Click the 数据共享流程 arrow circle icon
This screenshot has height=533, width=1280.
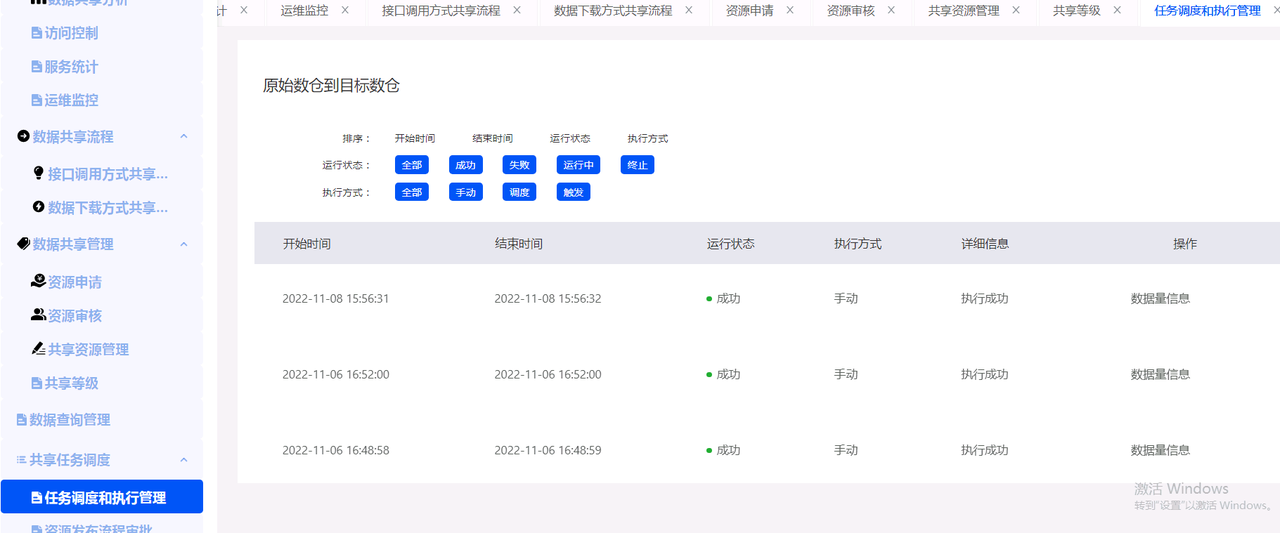click(23, 136)
